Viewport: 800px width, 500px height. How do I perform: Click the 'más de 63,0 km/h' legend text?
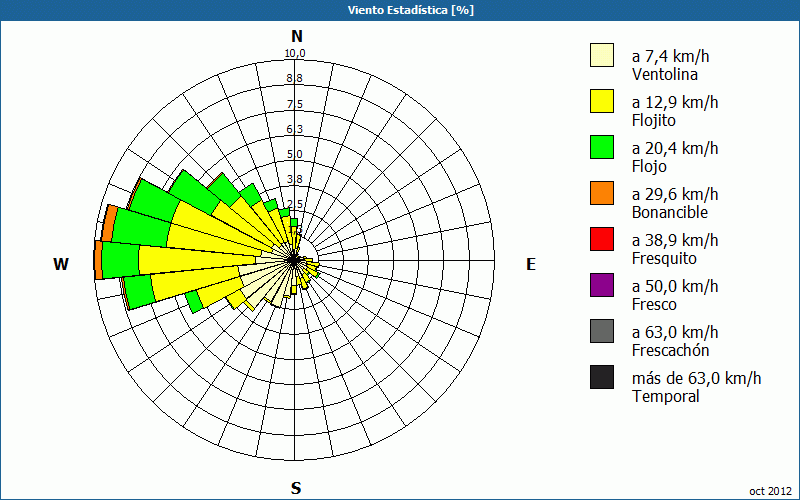tap(696, 378)
